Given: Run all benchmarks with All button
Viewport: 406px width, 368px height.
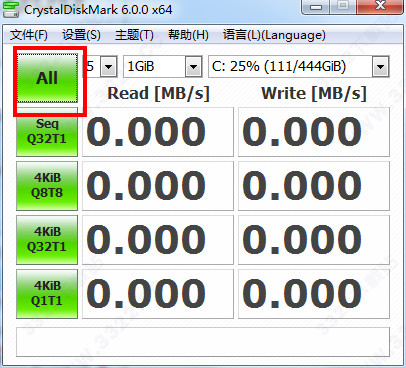Looking at the screenshot, I should coord(47,78).
